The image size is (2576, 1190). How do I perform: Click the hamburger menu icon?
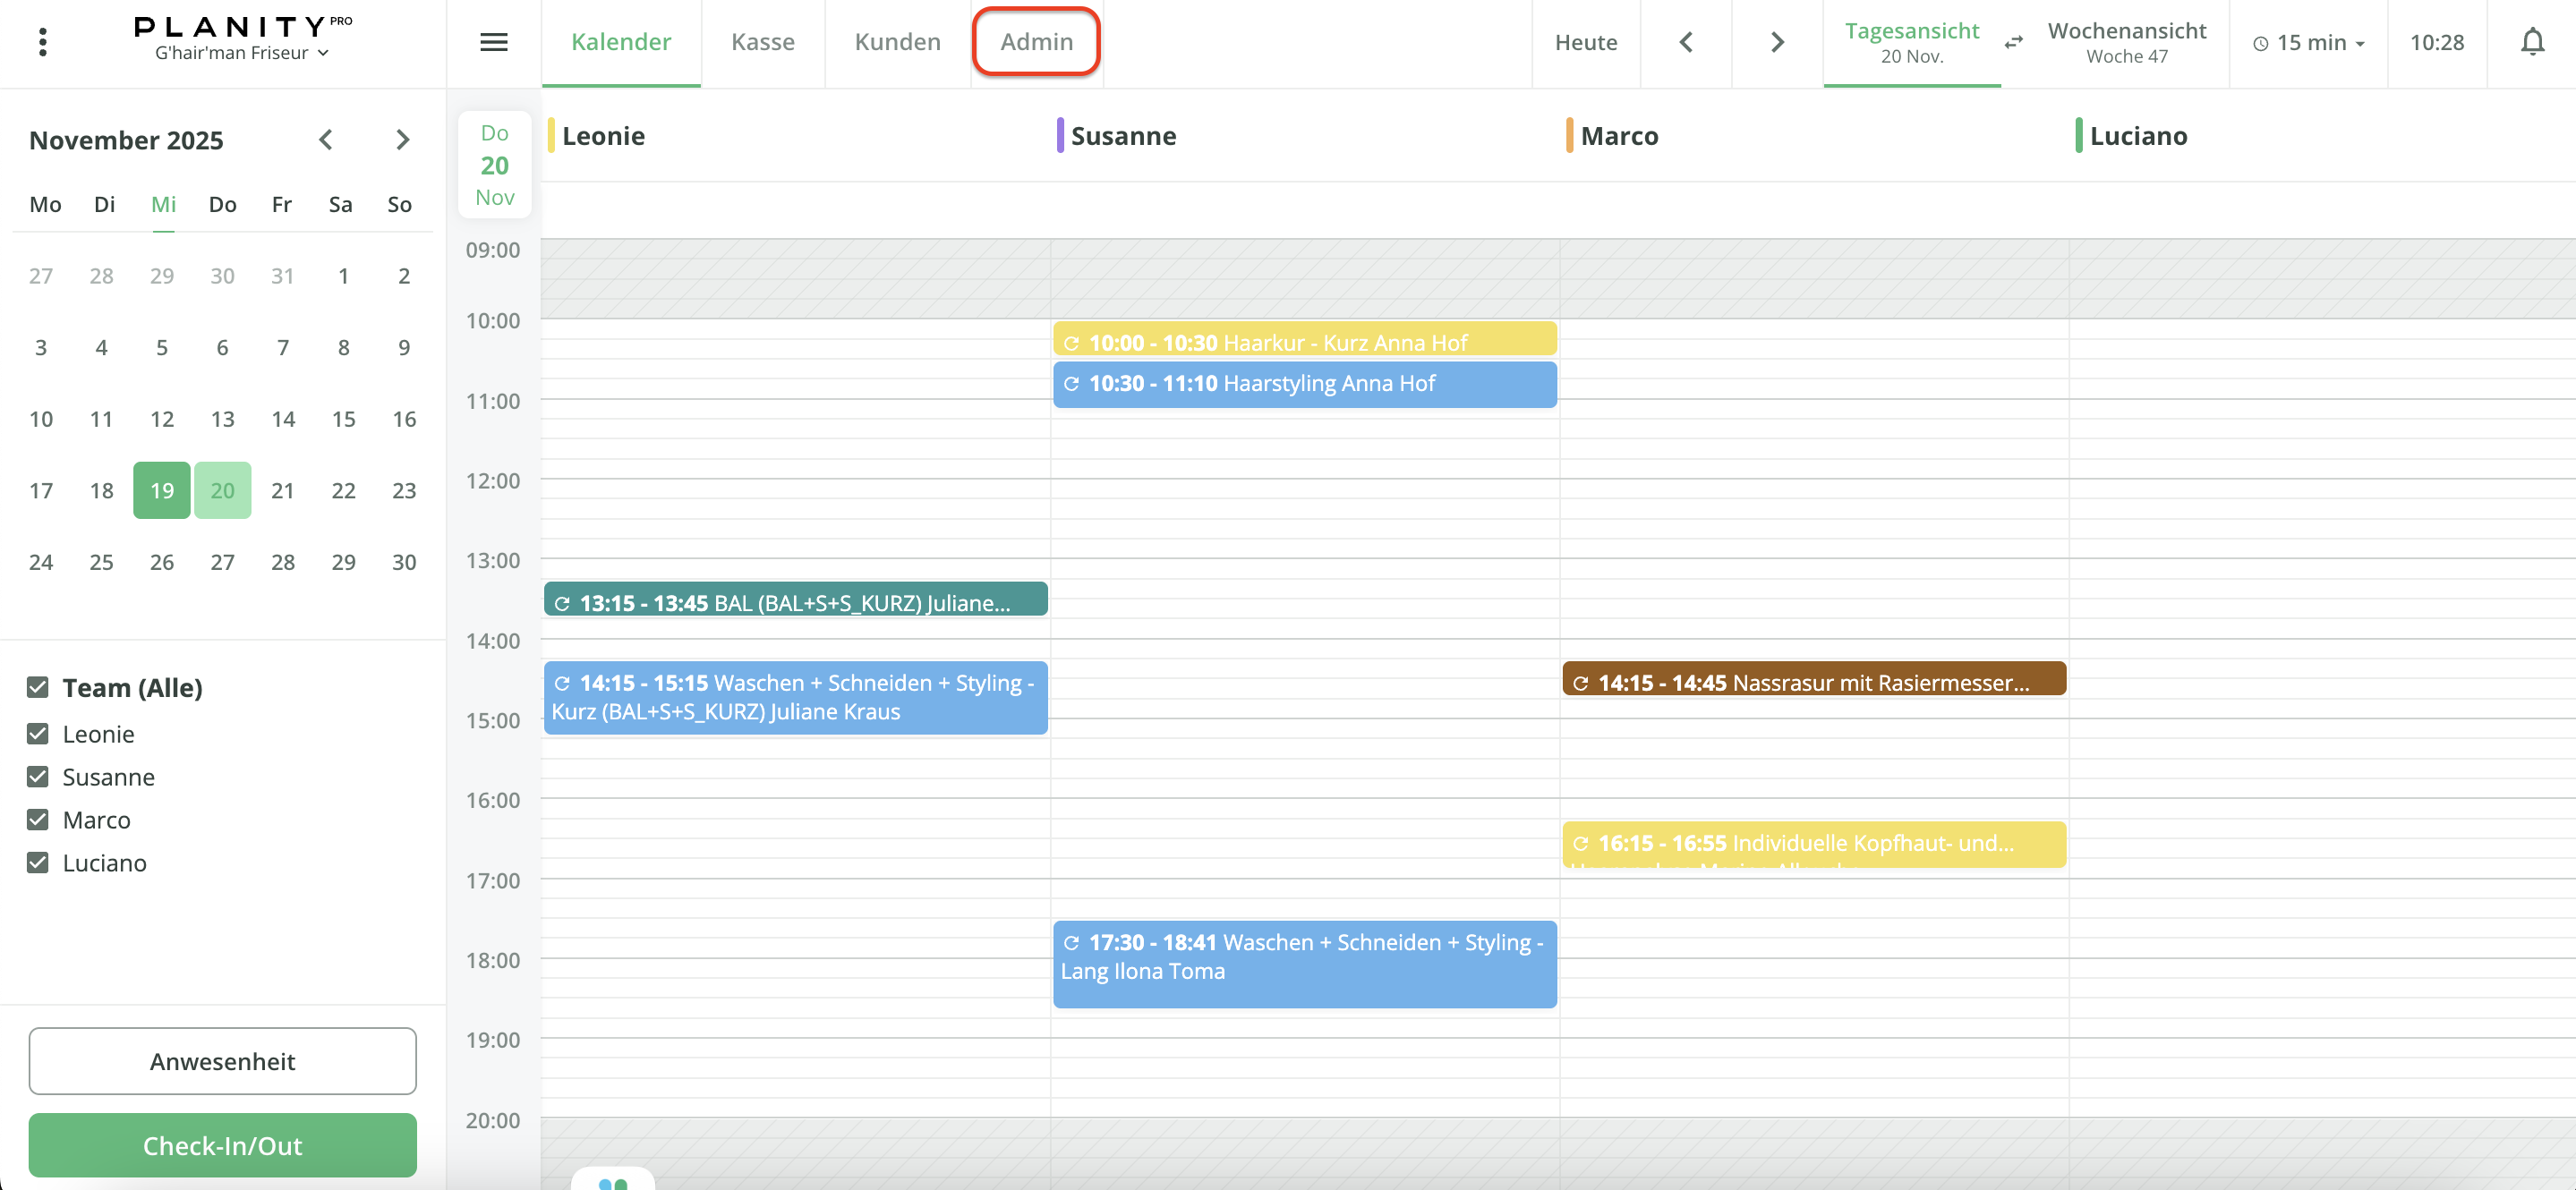[x=494, y=42]
